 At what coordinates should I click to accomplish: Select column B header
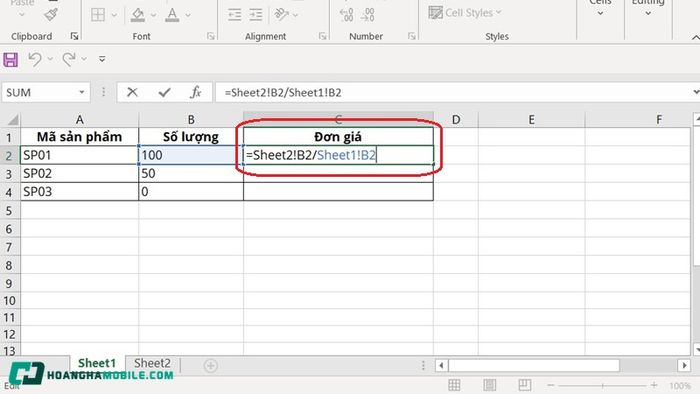(191, 120)
